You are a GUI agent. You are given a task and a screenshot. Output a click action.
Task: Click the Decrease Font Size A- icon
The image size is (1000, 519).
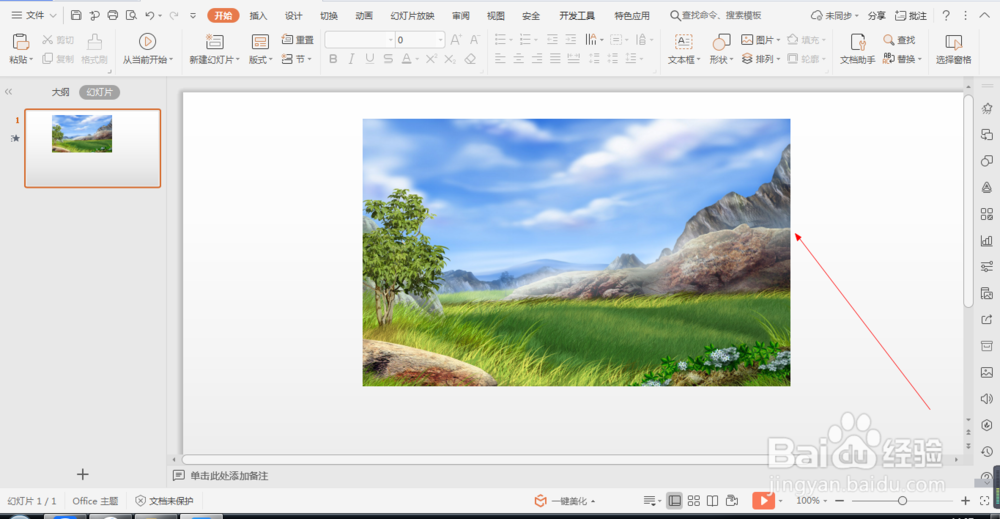coord(474,40)
